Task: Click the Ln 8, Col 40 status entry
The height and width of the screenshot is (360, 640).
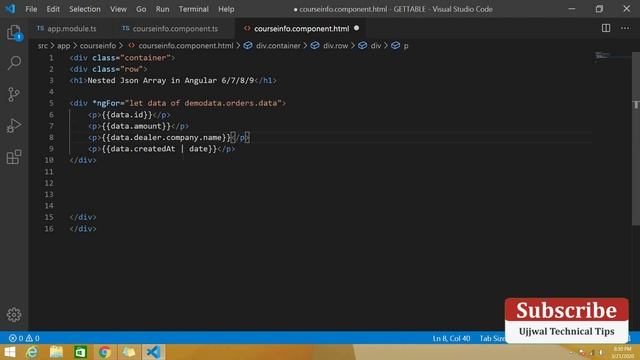Action: [x=451, y=338]
